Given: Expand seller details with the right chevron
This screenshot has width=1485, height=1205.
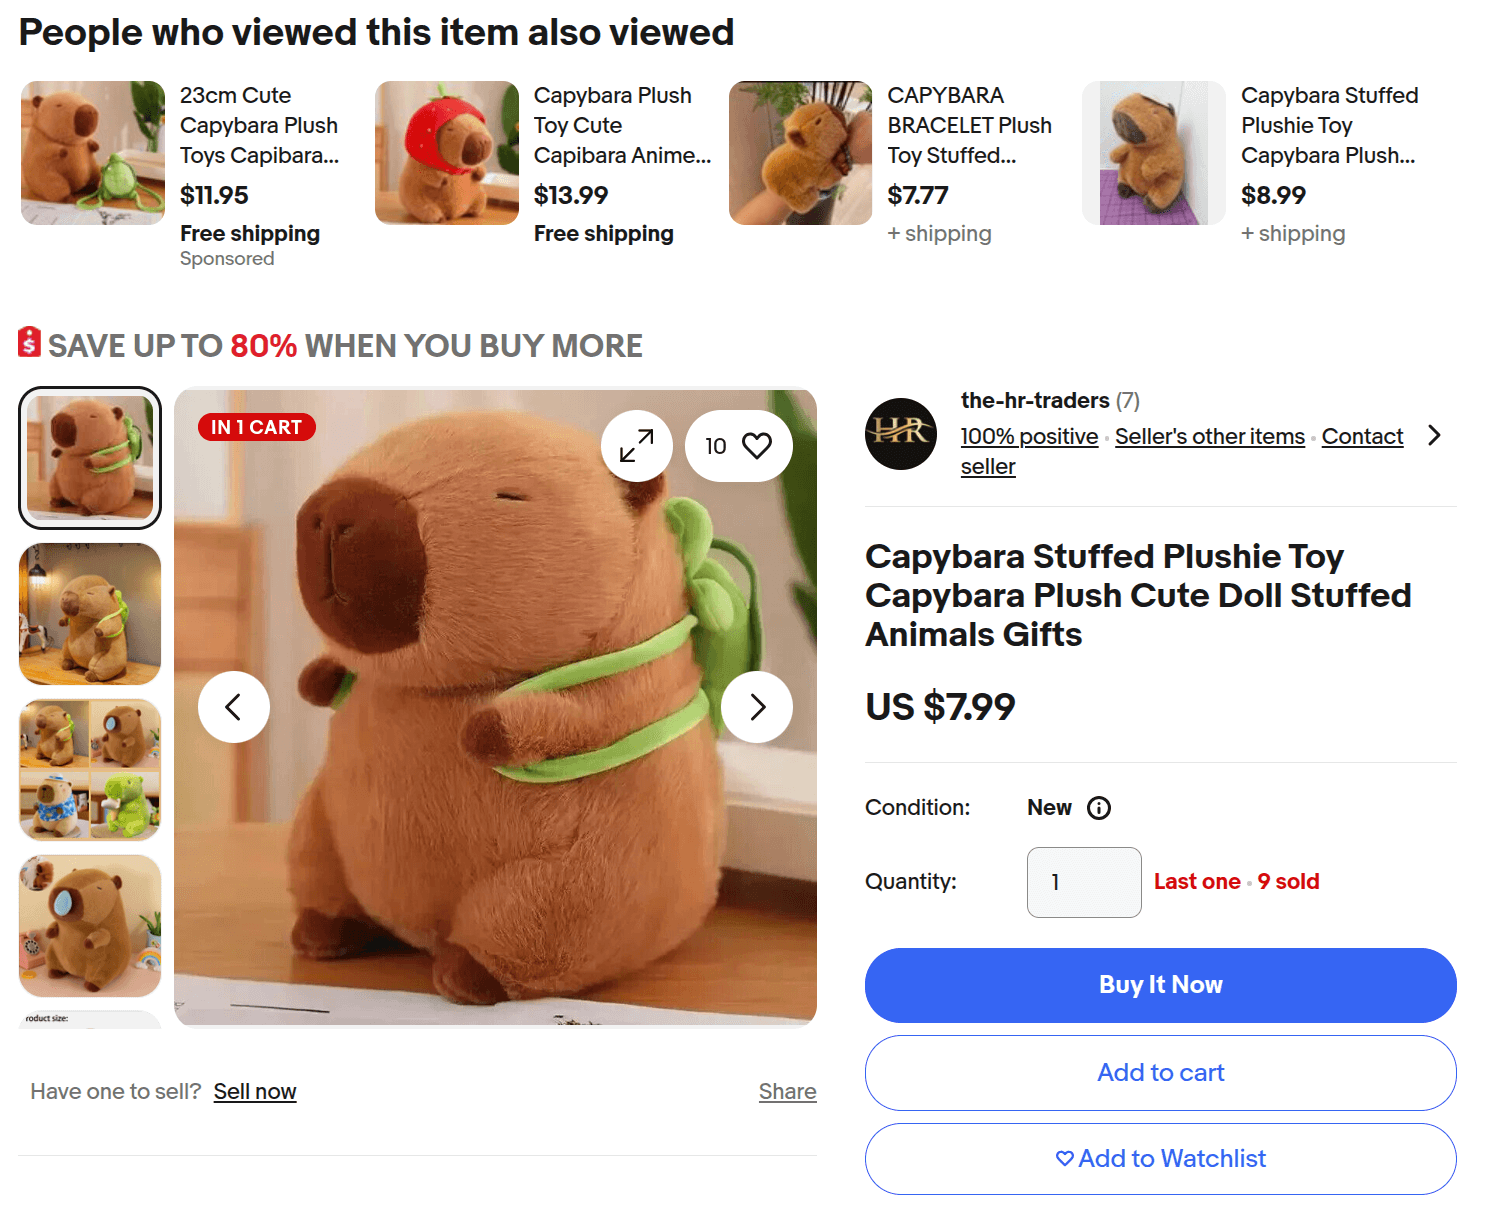Looking at the screenshot, I should point(1435,435).
